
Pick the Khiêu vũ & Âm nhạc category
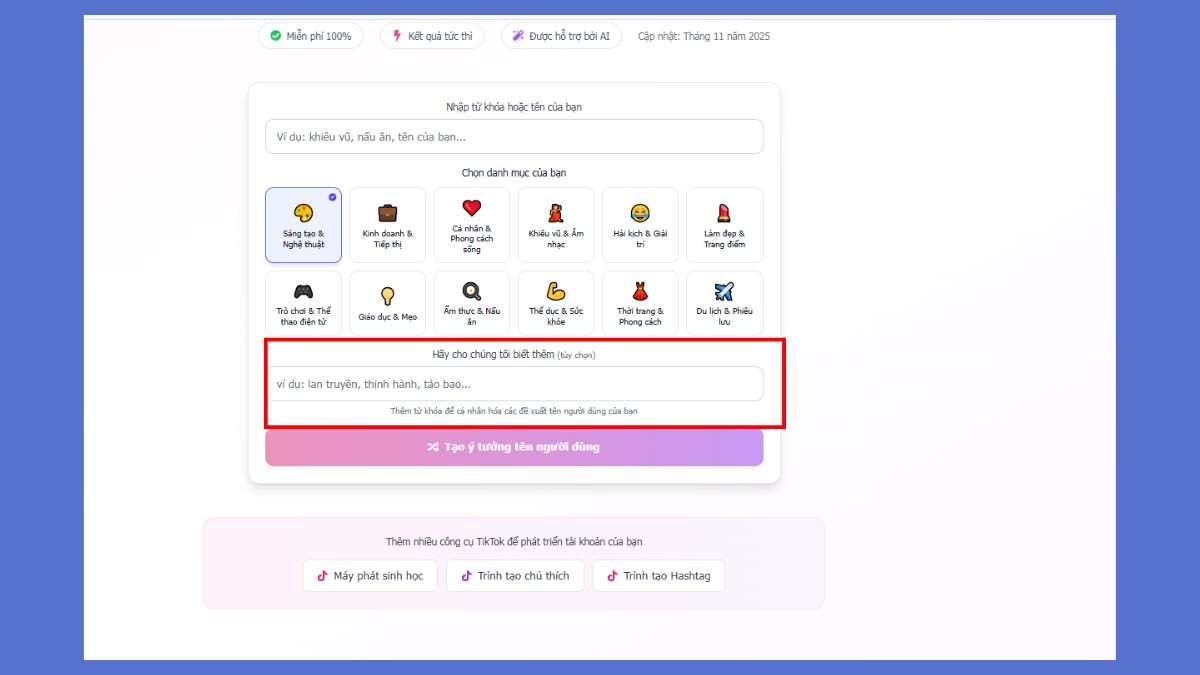(x=556, y=225)
